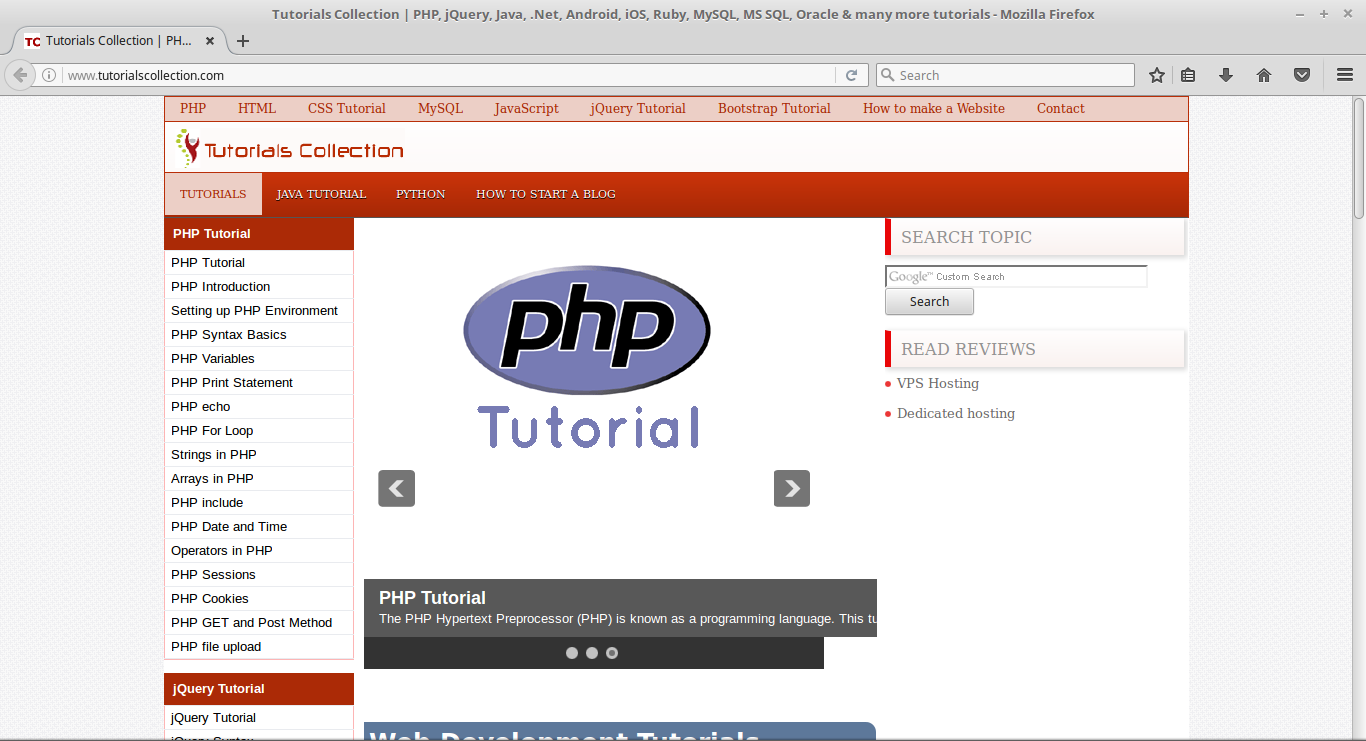Screen dimensions: 1366x741
Task: Open PHP Date and Time link
Action: (229, 527)
